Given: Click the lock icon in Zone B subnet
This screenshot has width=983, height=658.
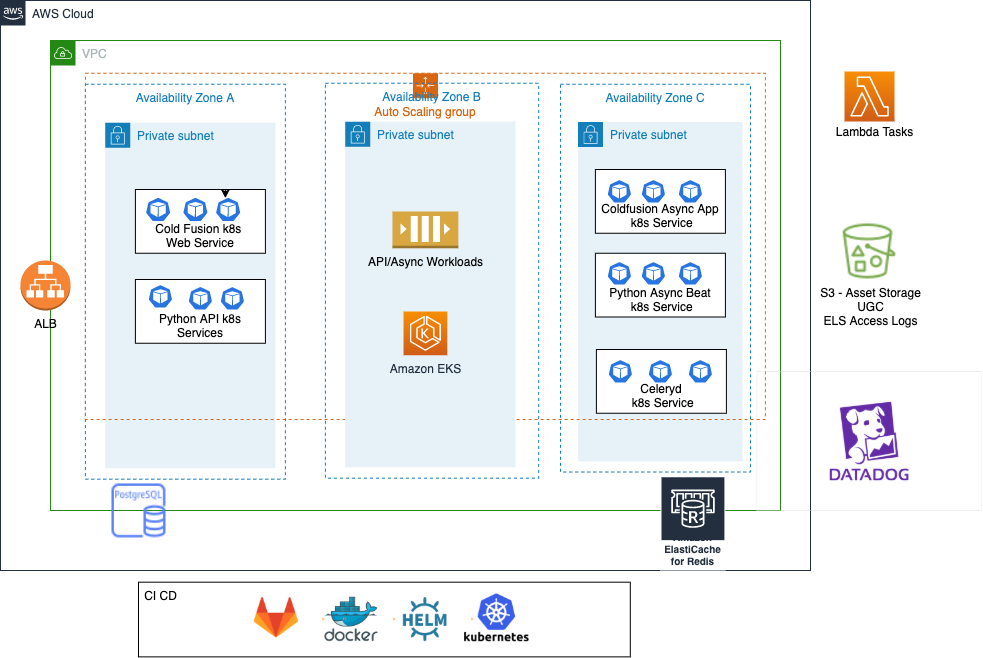Looking at the screenshot, I should (x=357, y=134).
